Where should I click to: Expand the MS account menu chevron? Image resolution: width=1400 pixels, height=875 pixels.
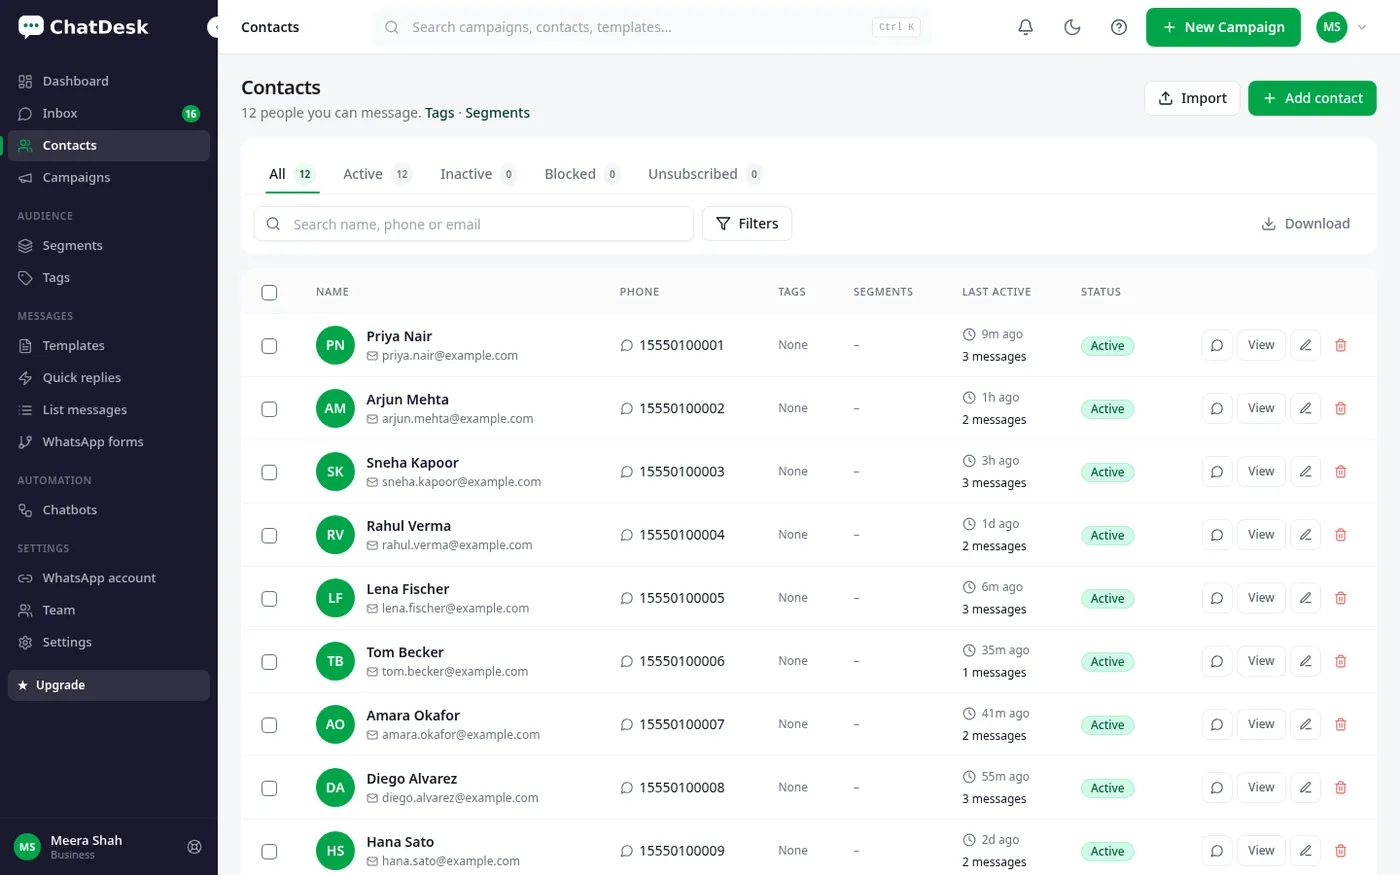(x=1362, y=27)
